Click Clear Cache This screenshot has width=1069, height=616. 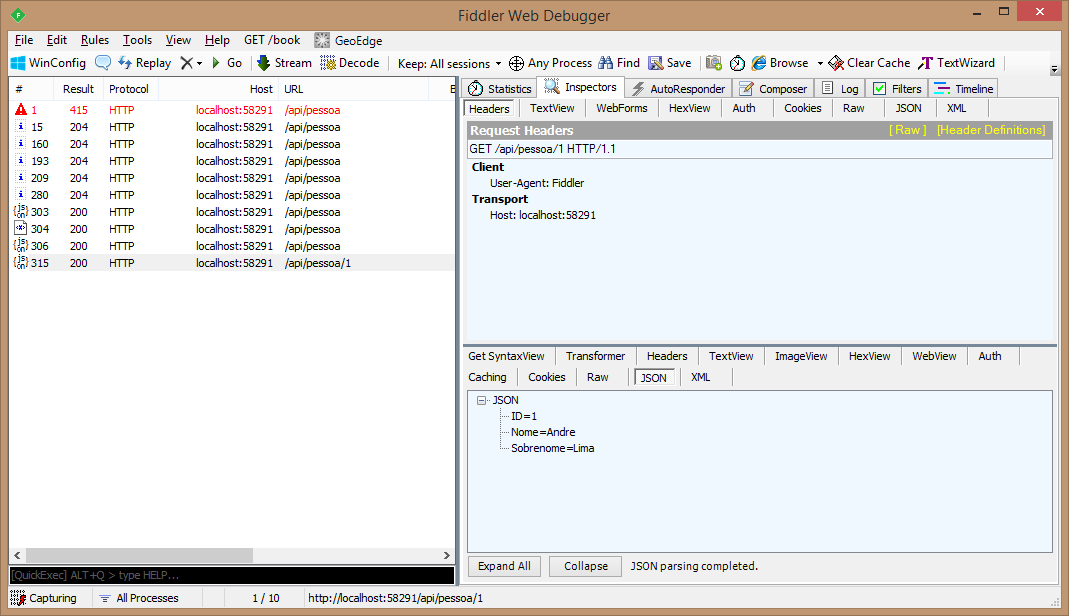(869, 63)
